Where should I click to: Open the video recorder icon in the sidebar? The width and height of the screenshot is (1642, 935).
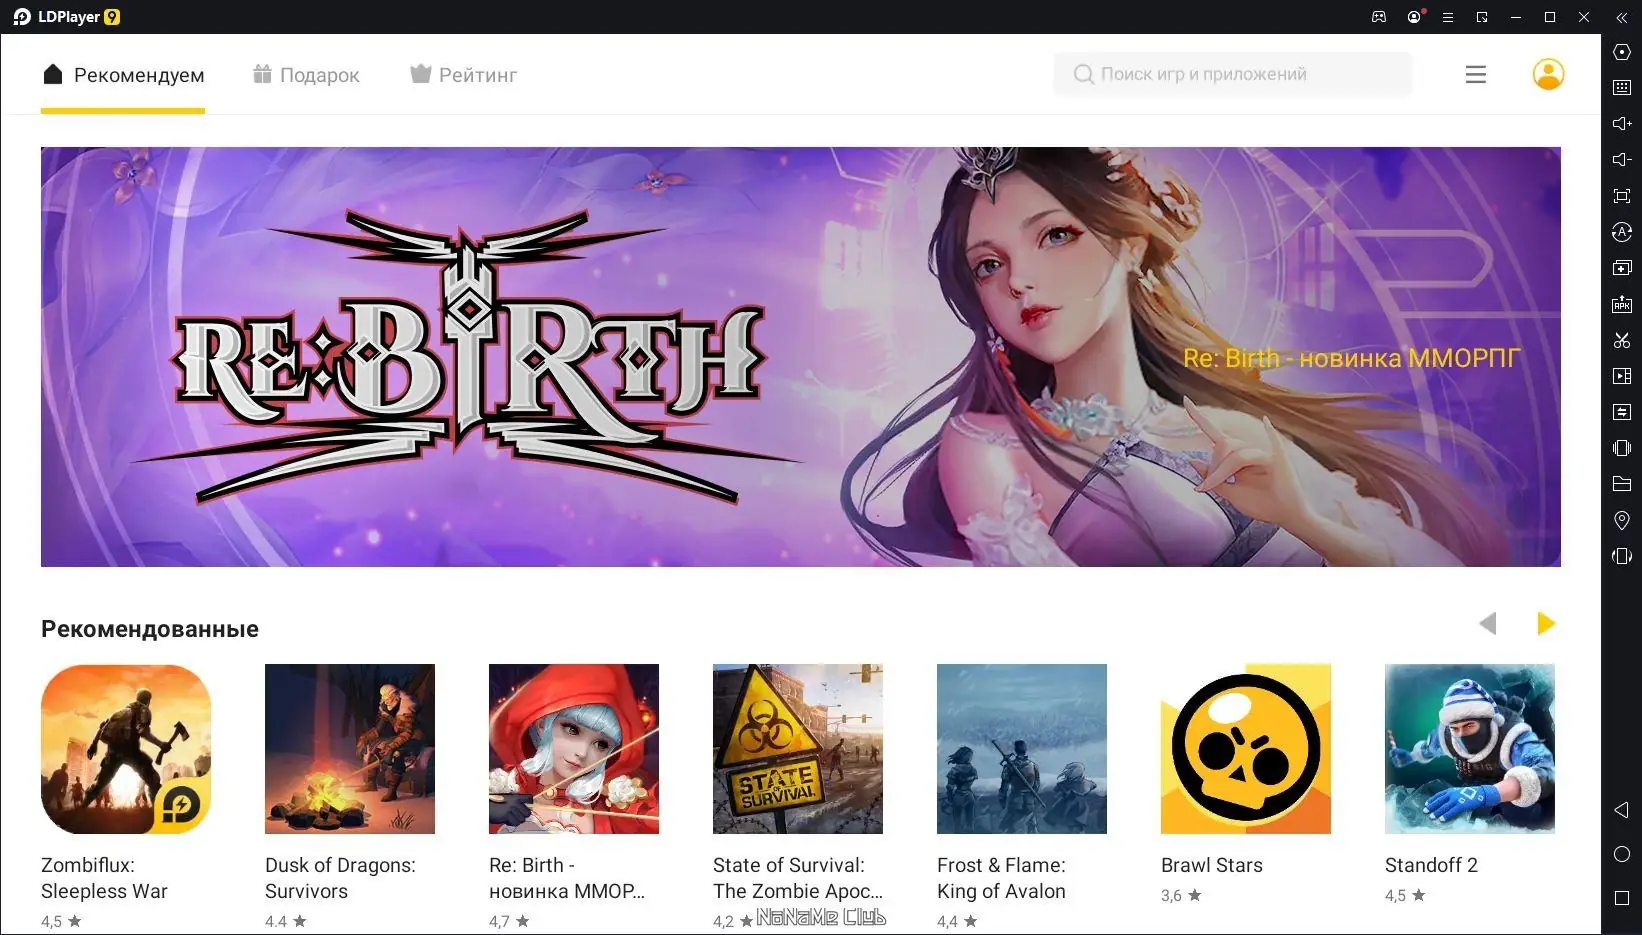tap(1622, 376)
